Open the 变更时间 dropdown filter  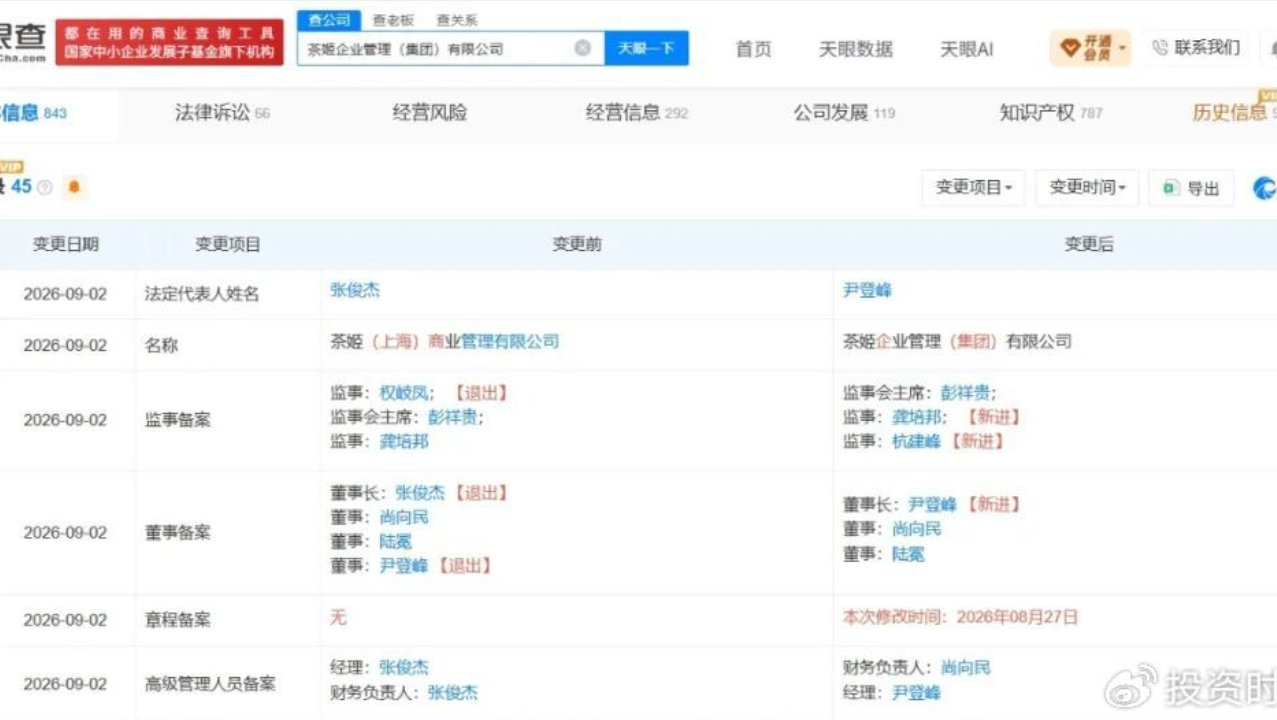tap(1088, 188)
